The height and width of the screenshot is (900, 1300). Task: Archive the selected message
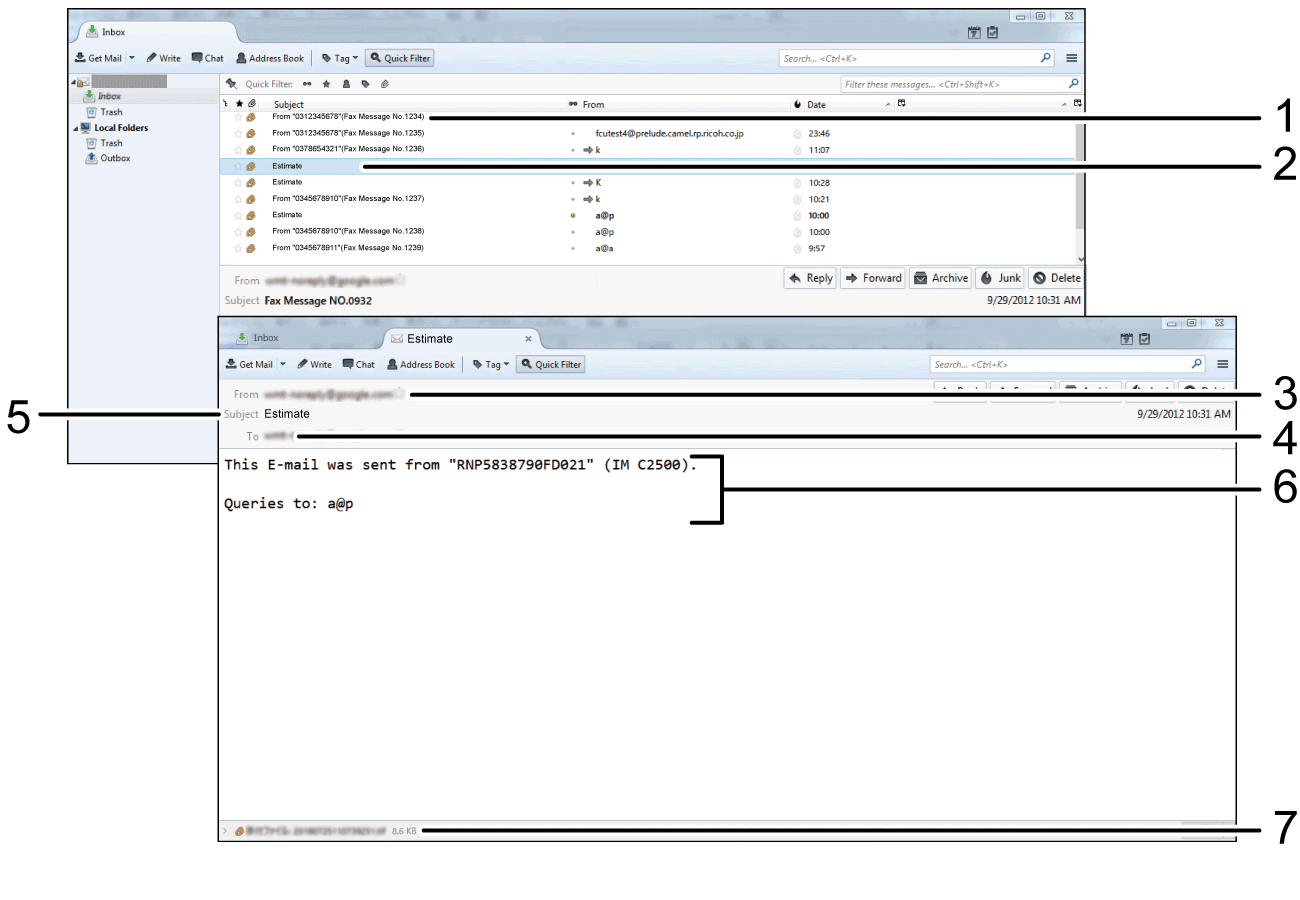pyautogui.click(x=940, y=278)
